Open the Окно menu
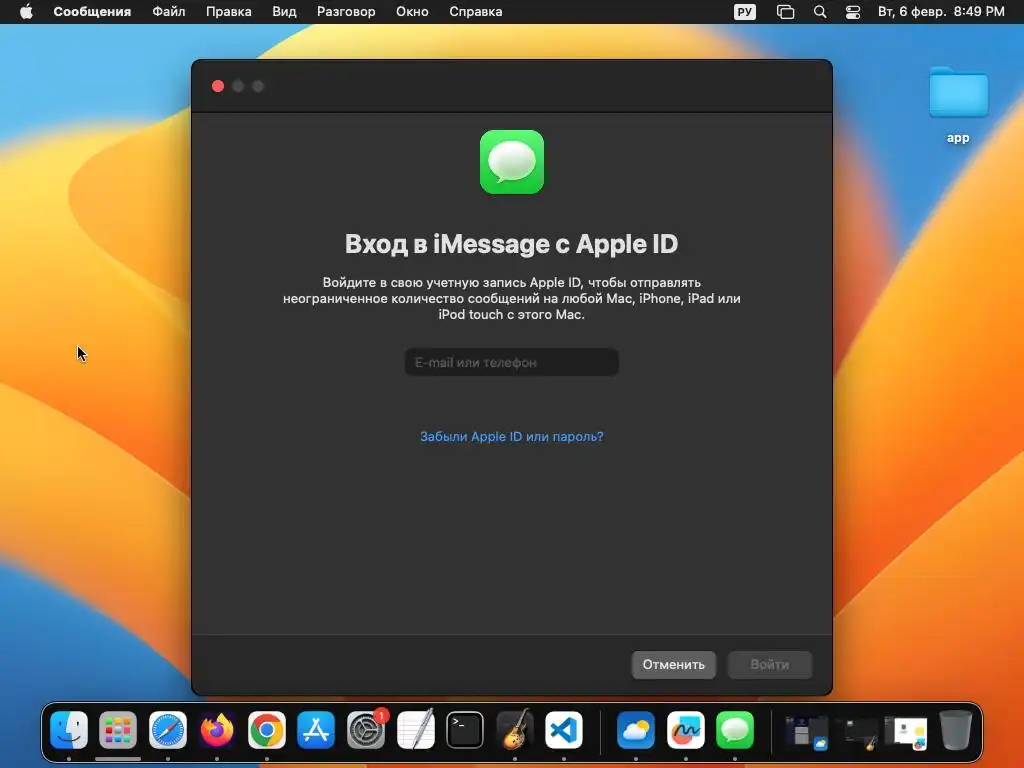The image size is (1024, 768). tap(412, 12)
